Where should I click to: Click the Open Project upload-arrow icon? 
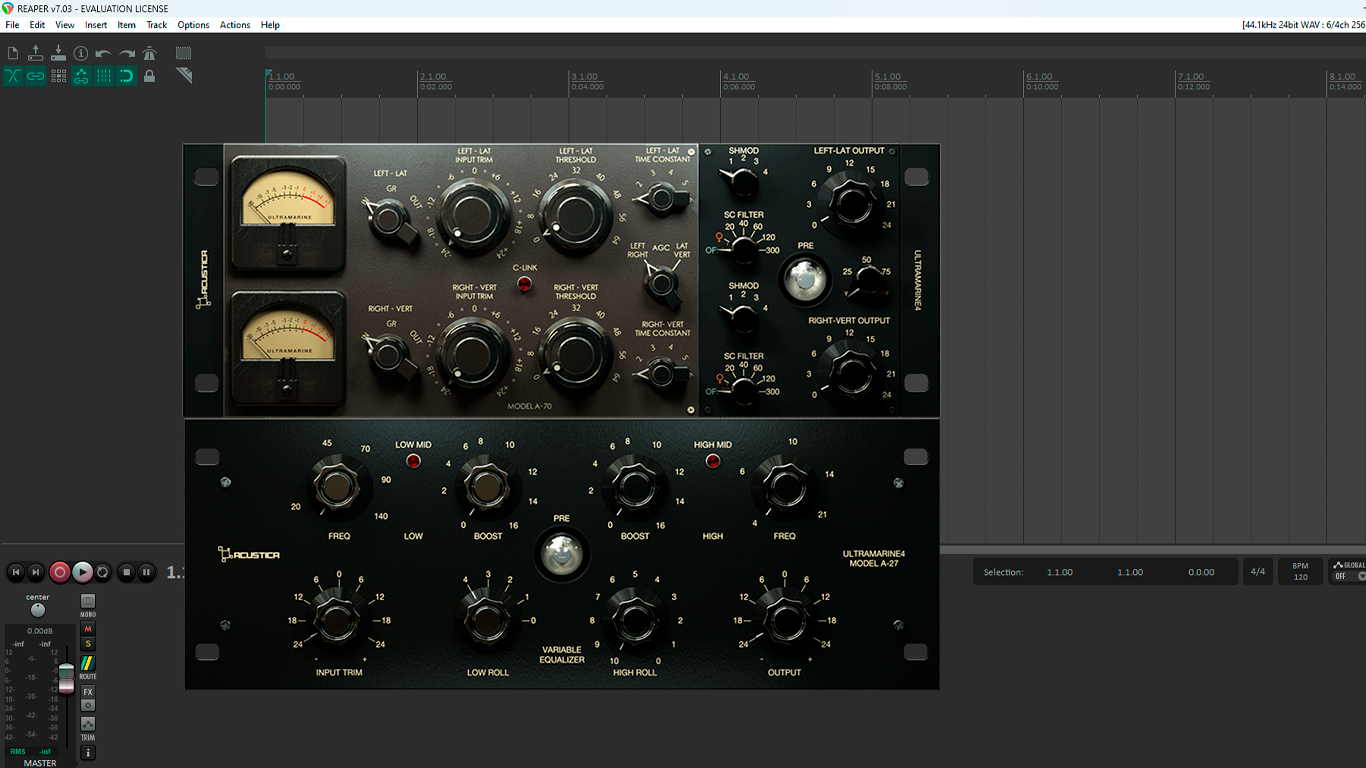click(x=36, y=53)
